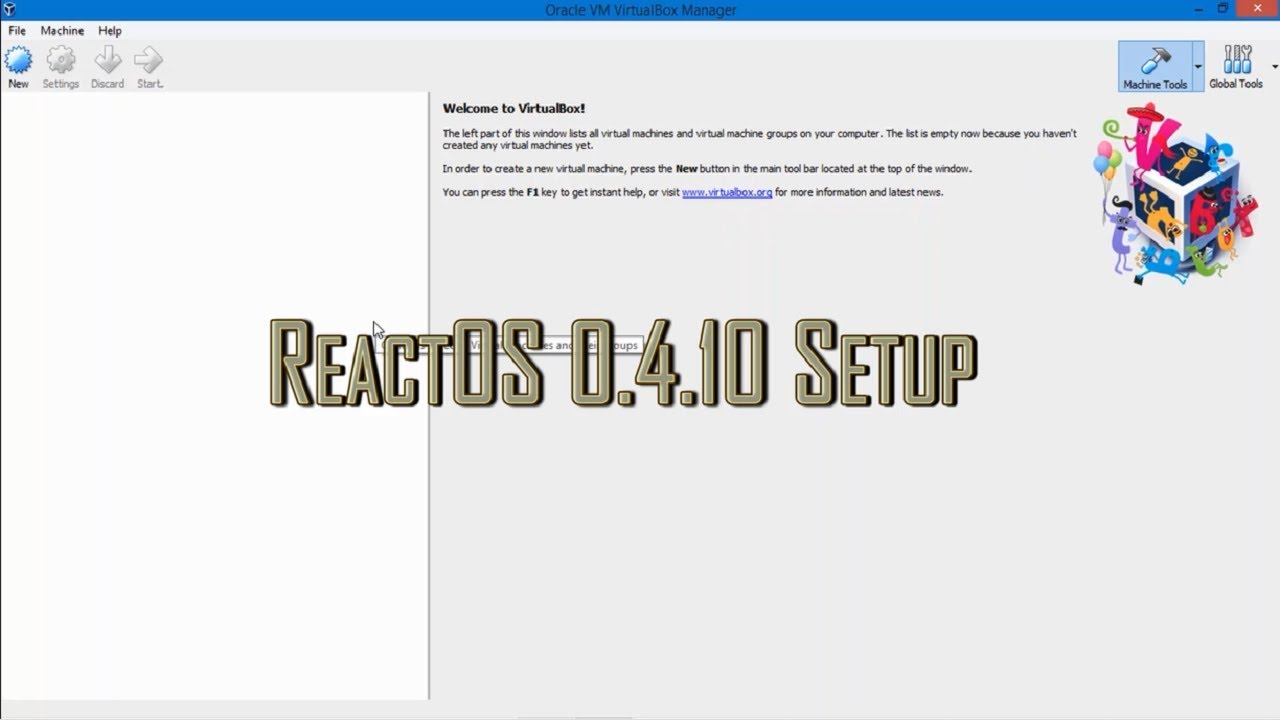Click the Discard toolbar icon
Viewport: 1280px width, 720px height.
107,67
